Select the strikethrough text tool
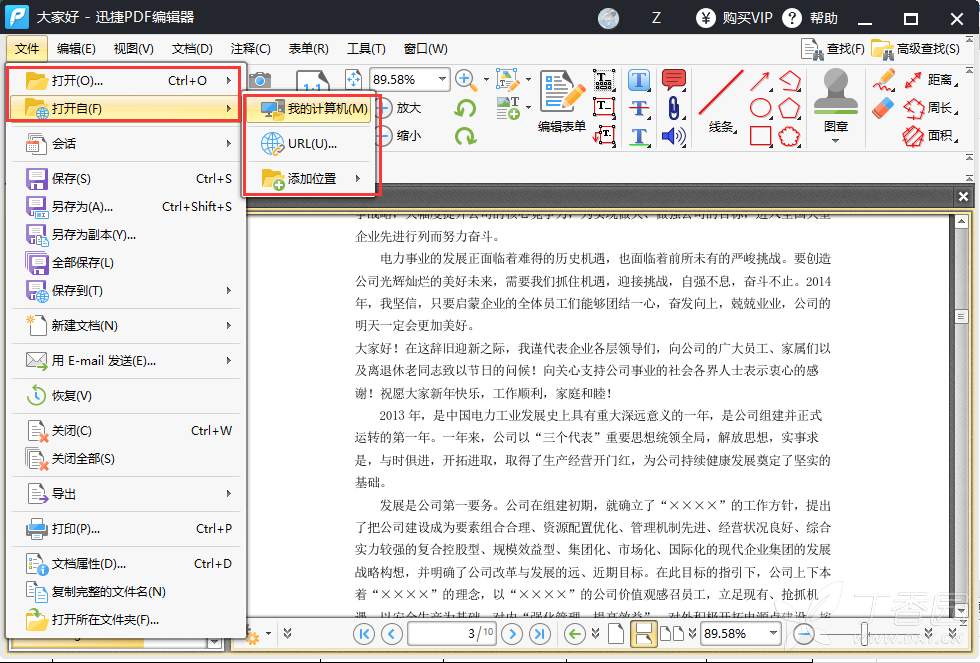The height and width of the screenshot is (663, 980). click(639, 109)
